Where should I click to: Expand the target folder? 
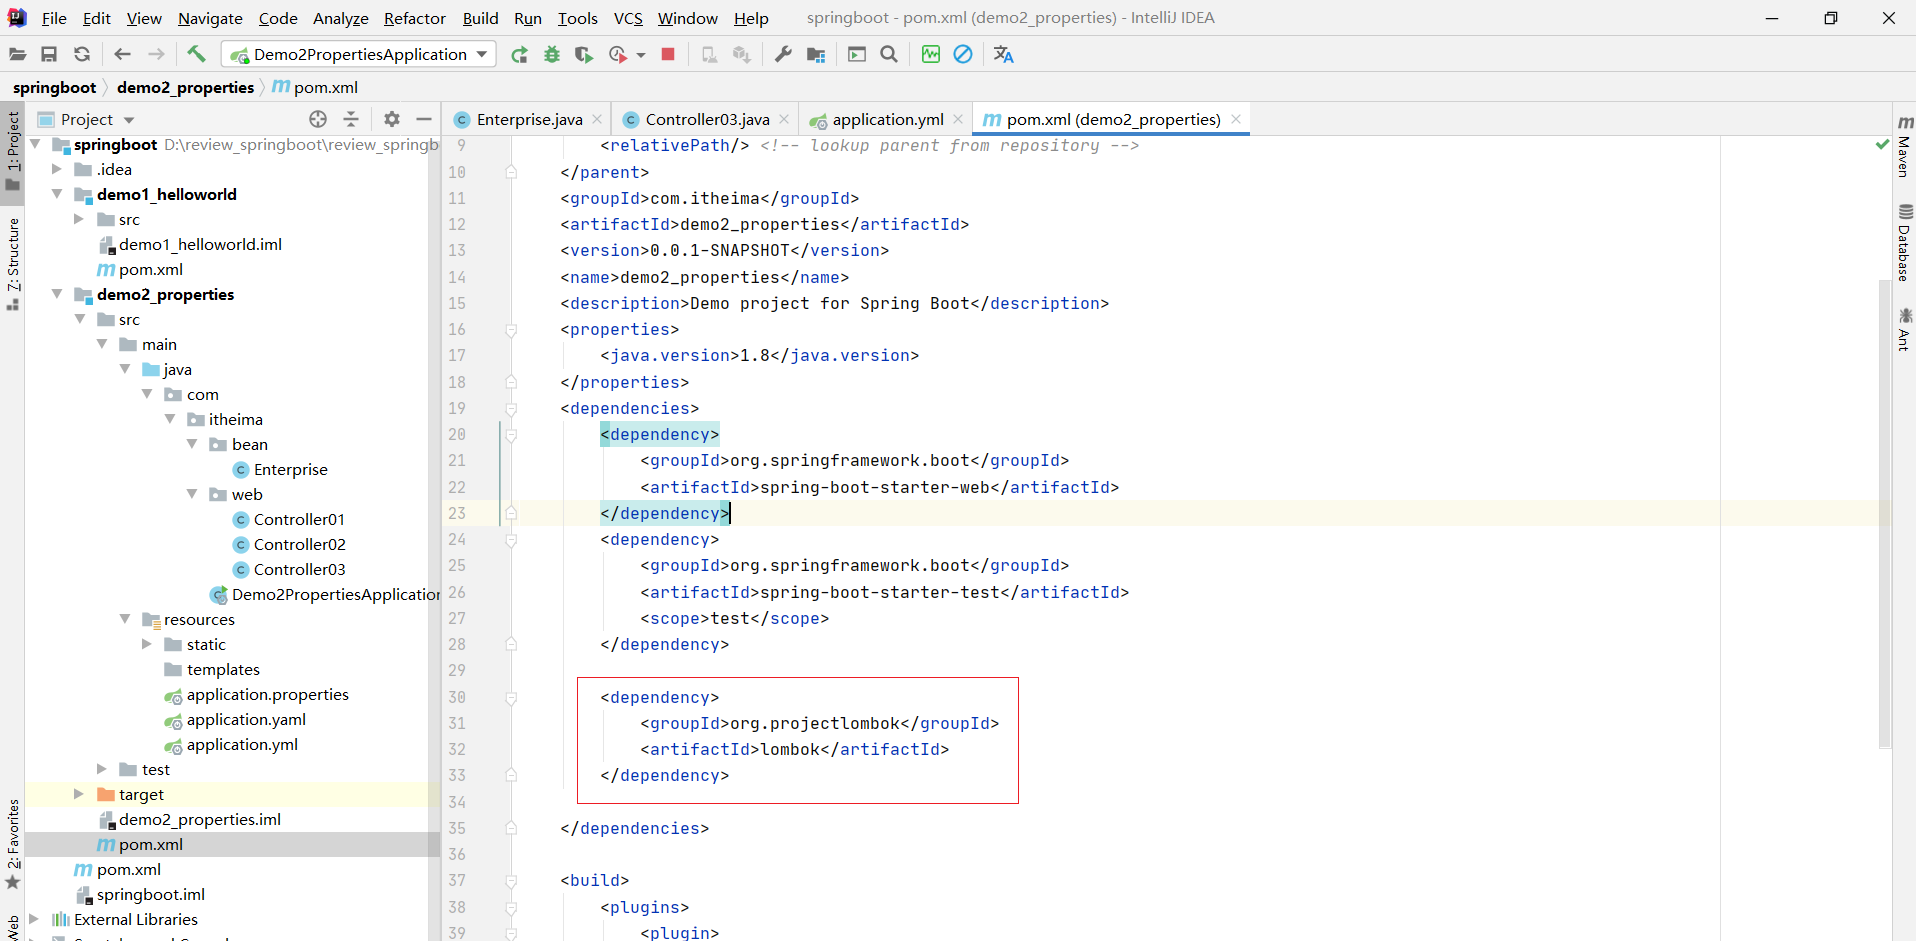[79, 794]
